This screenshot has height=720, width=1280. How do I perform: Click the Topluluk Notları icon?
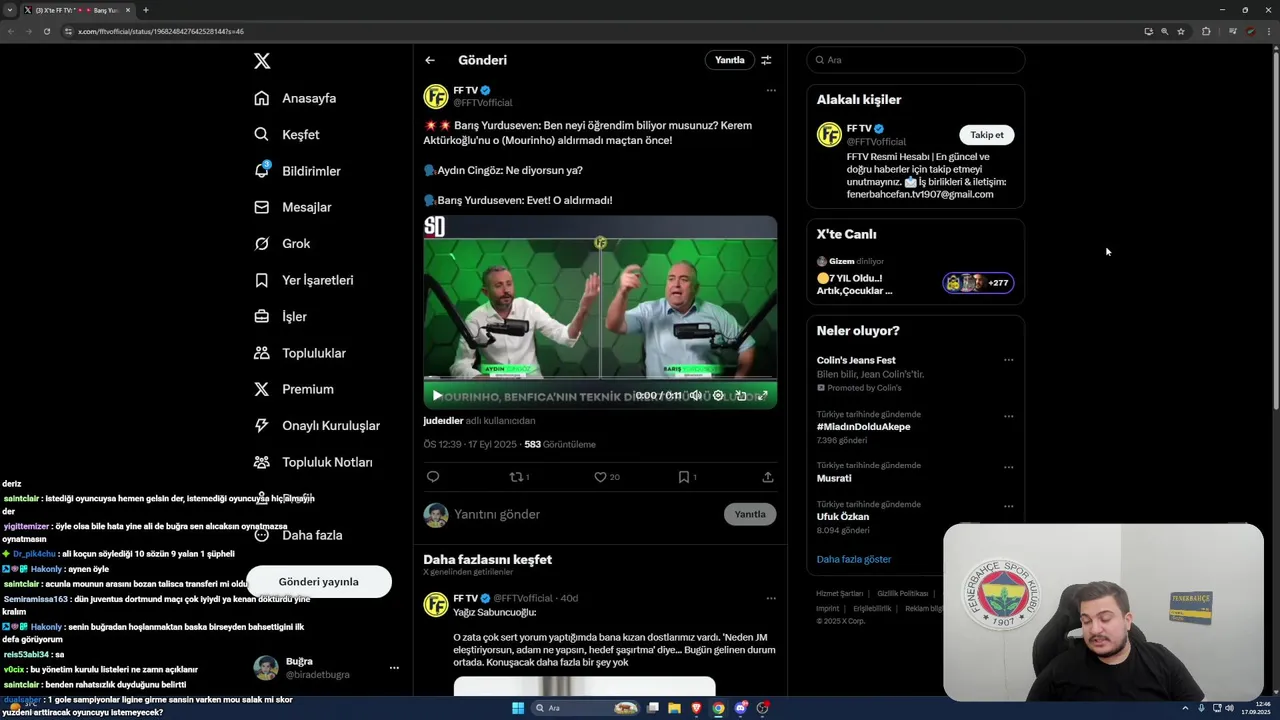coord(262,462)
